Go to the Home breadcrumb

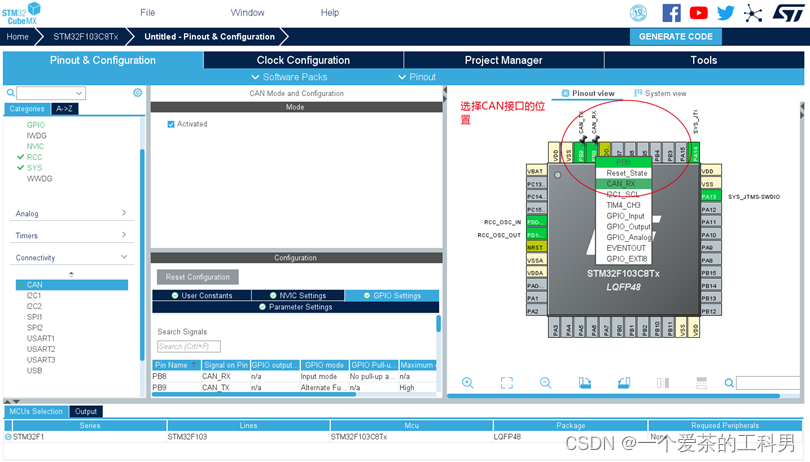point(18,37)
